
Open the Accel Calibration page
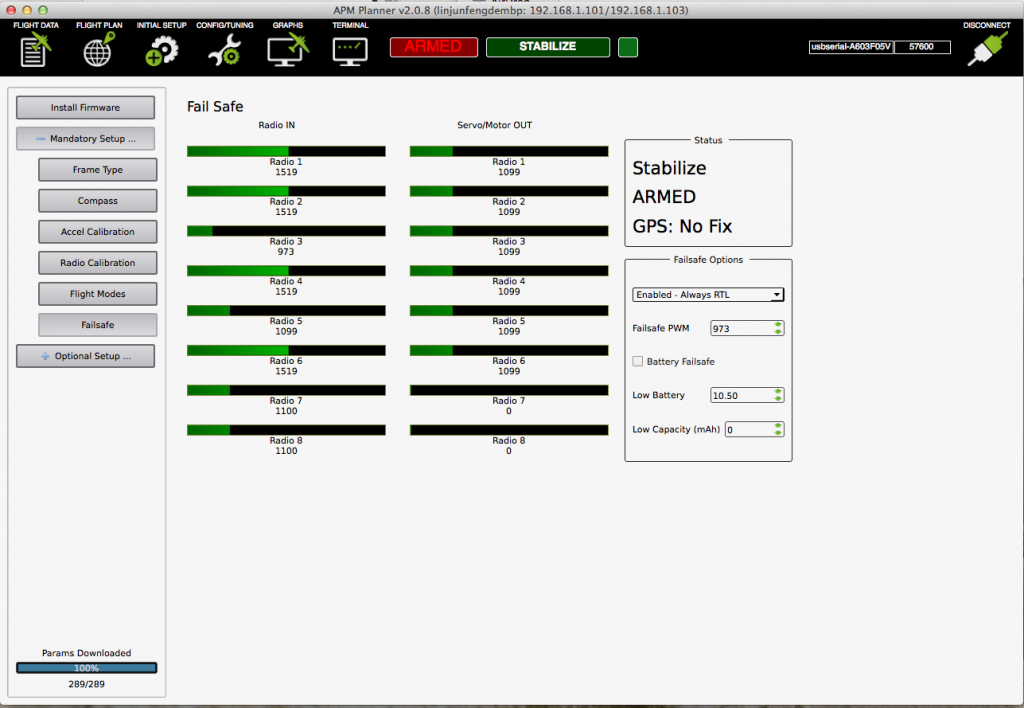tap(98, 232)
